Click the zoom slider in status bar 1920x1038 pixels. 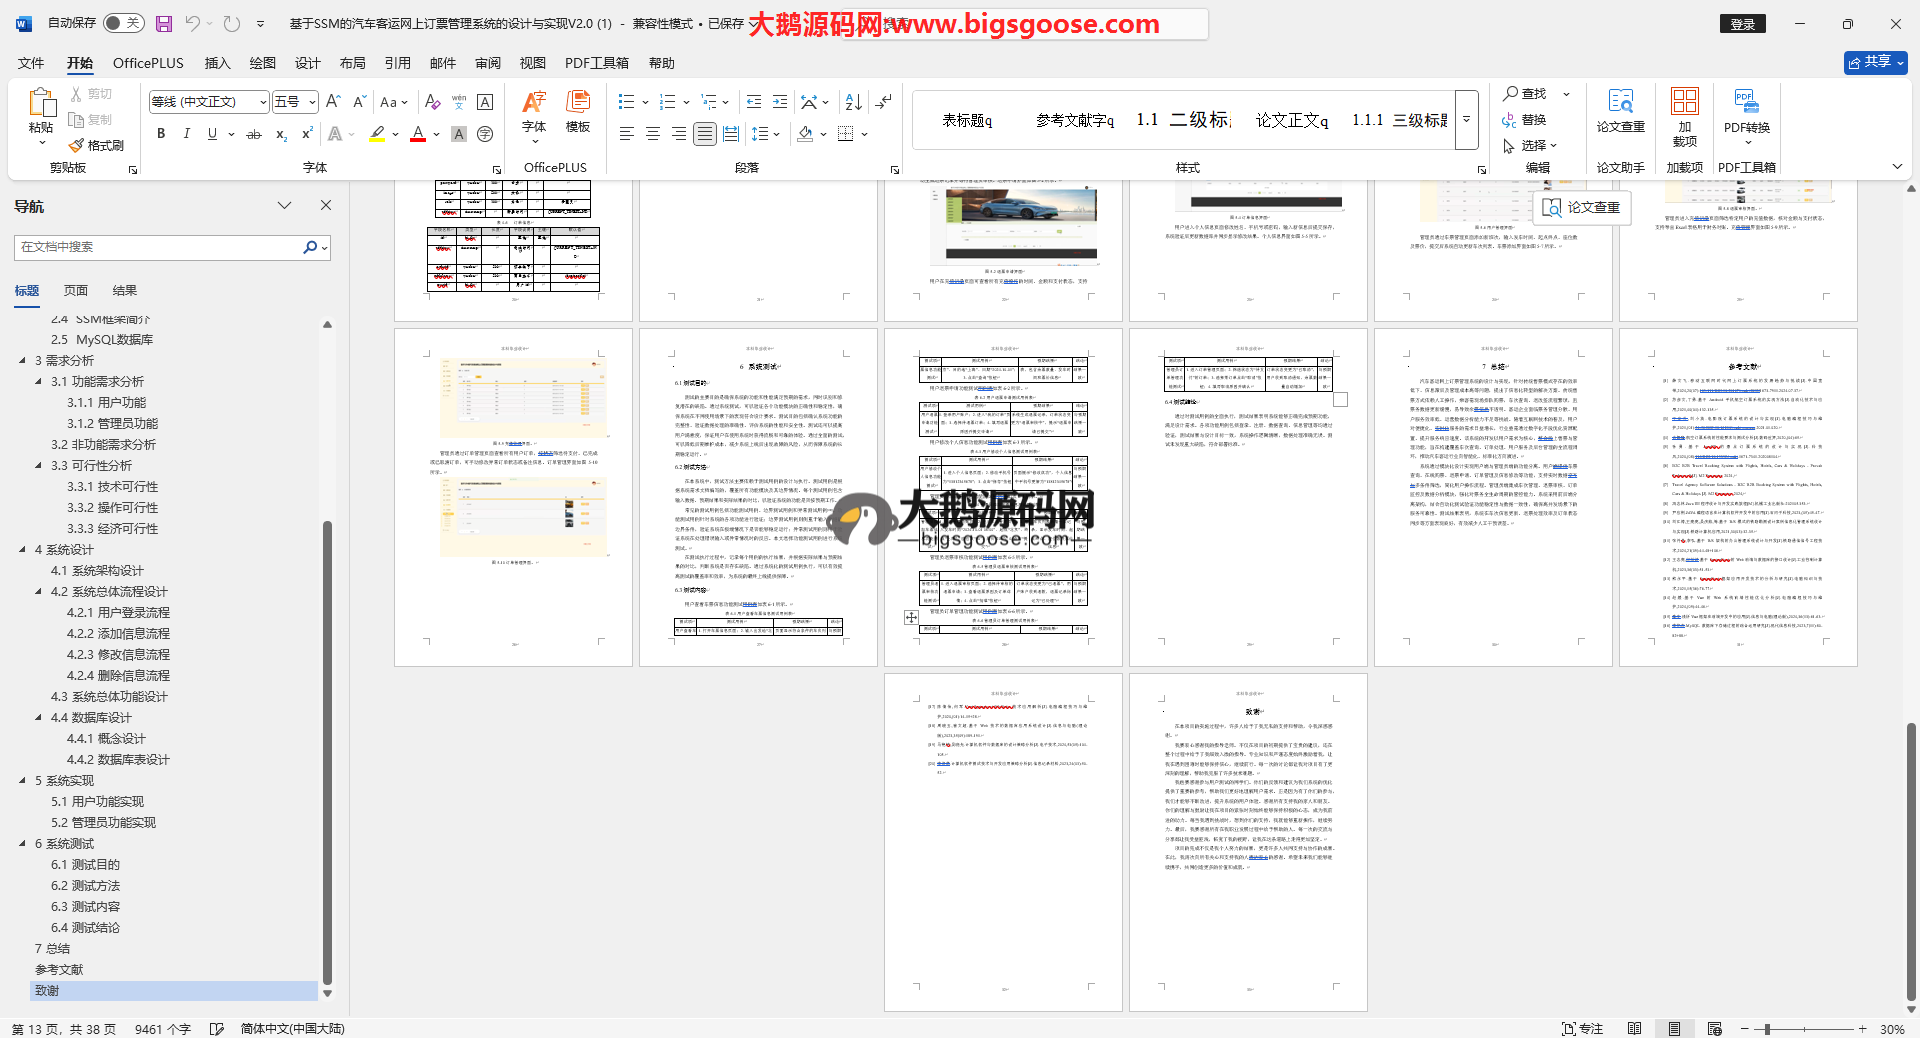[x=1767, y=1029]
